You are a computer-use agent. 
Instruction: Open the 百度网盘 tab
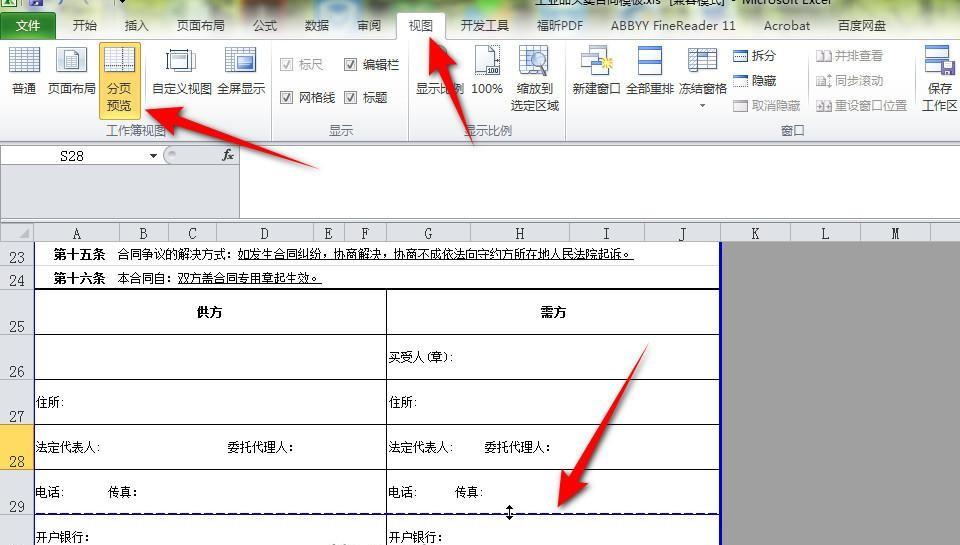pyautogui.click(x=861, y=26)
